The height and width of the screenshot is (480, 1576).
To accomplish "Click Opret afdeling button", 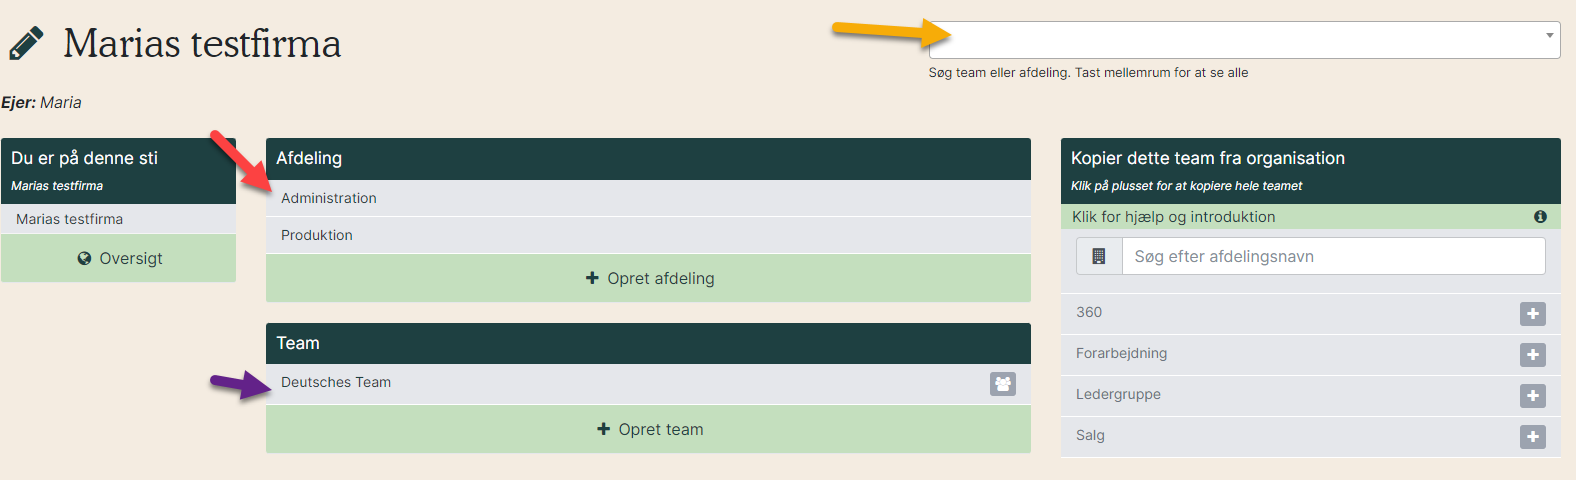I will click(x=648, y=278).
